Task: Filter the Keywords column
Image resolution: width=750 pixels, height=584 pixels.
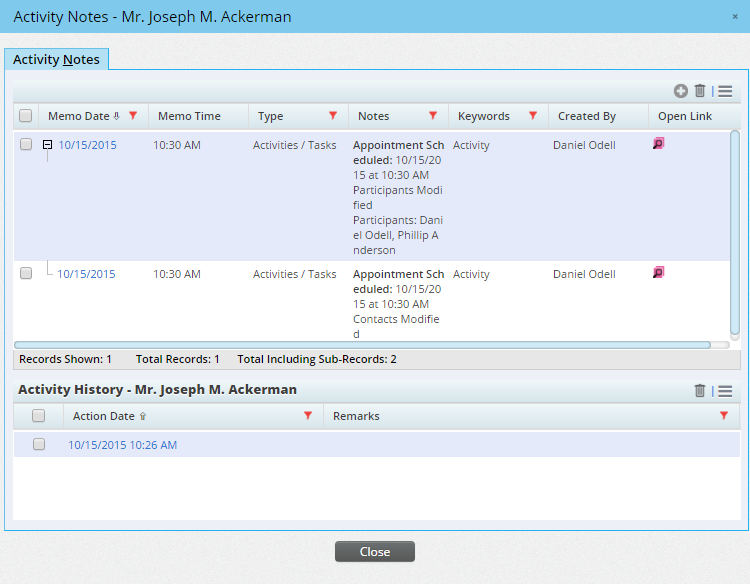Action: (x=533, y=116)
